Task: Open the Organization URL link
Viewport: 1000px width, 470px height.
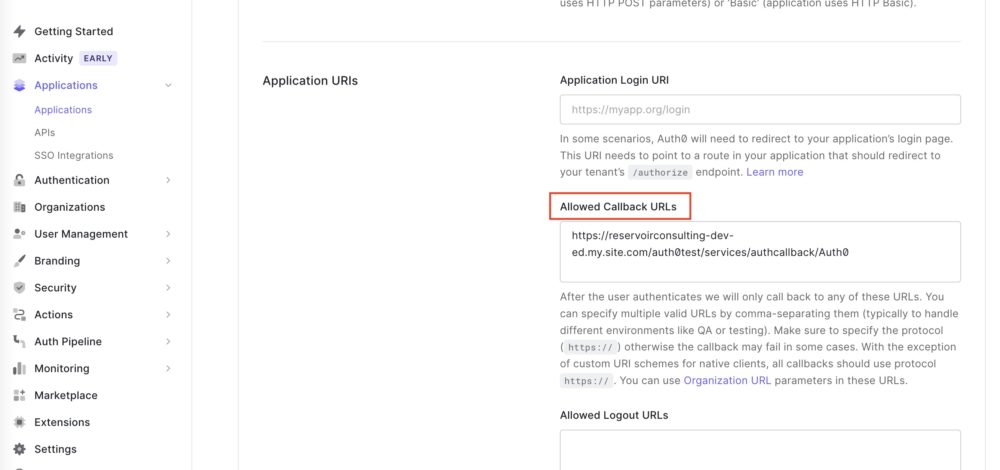Action: pos(727,381)
